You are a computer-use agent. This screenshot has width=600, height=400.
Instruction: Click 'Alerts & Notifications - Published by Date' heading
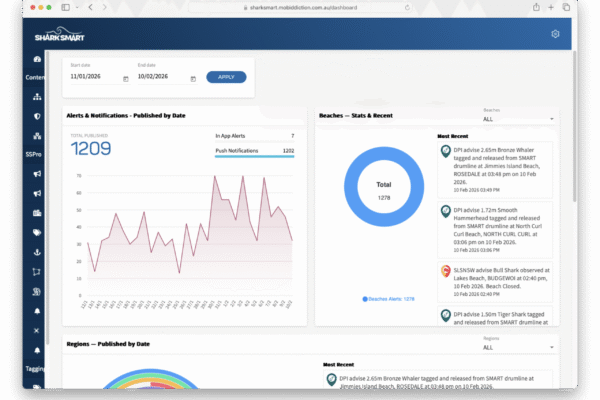(x=126, y=115)
